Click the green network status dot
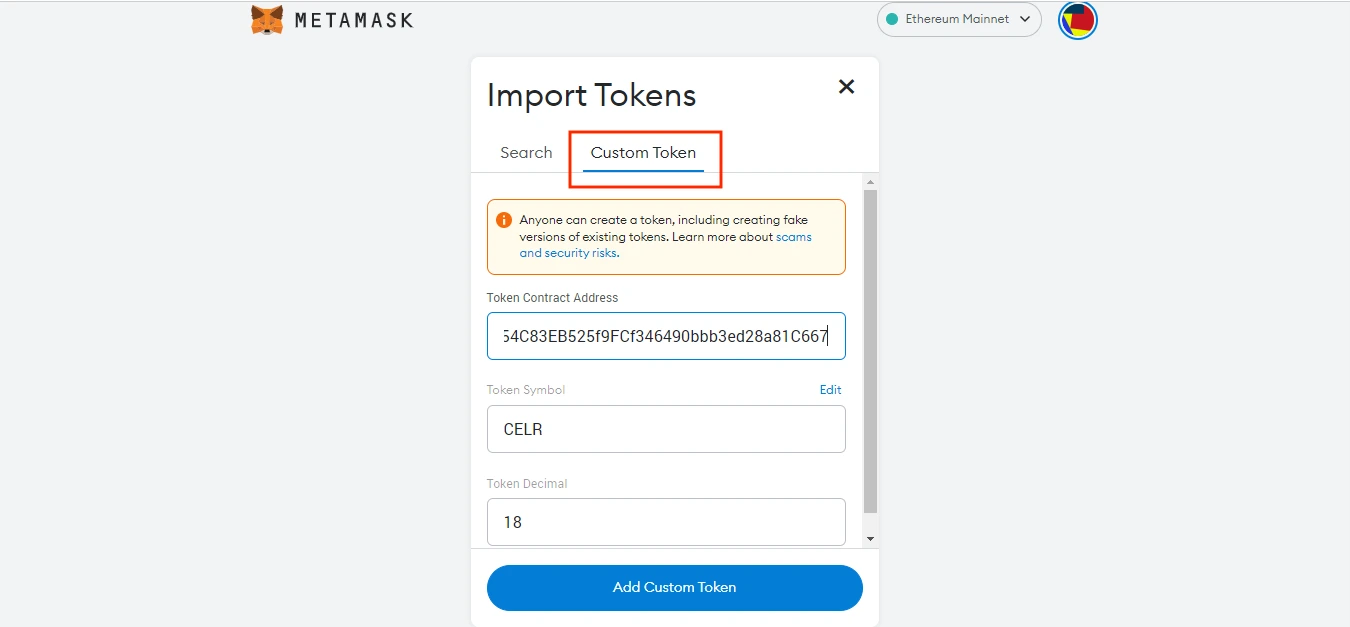 [892, 19]
